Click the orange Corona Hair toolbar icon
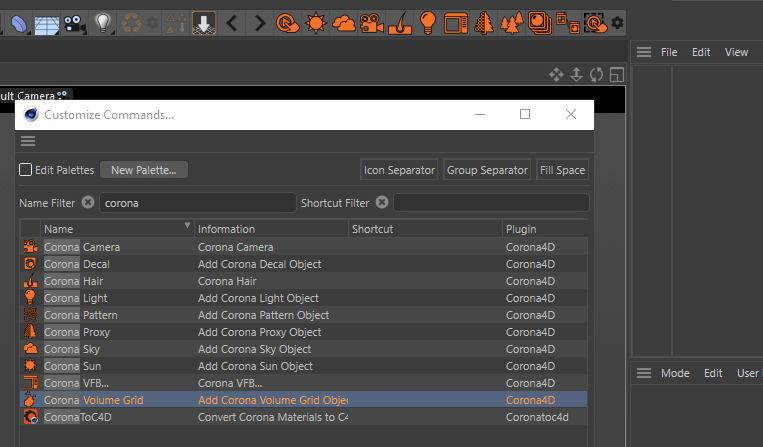Image resolution: width=763 pixels, height=447 pixels. (400, 23)
